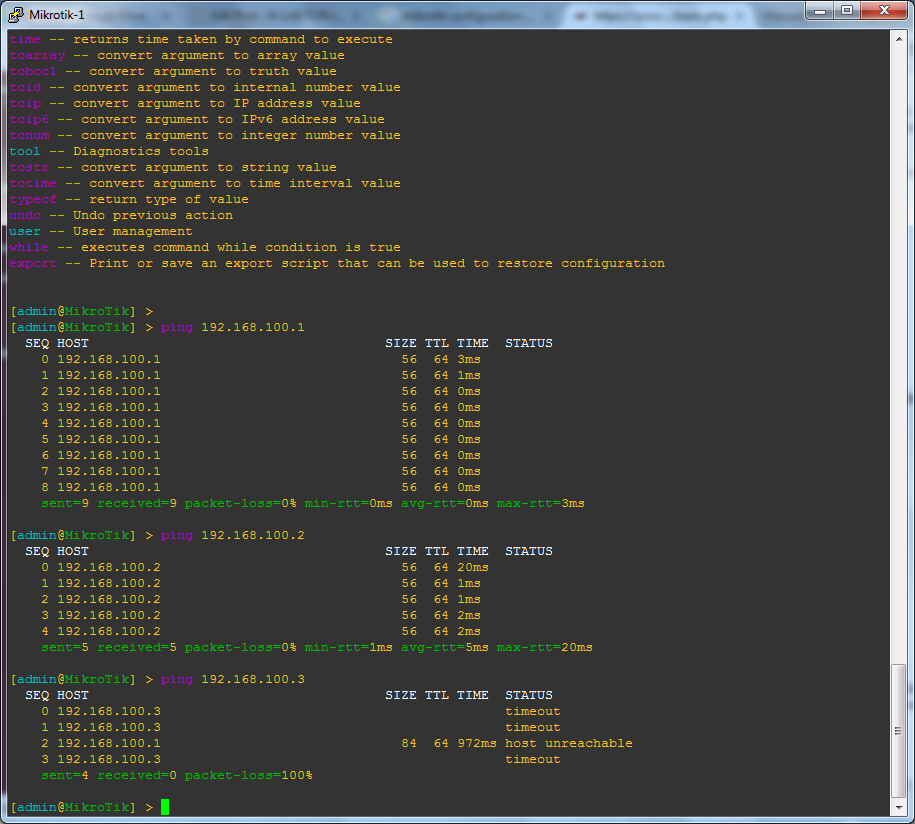Close the Mikrotik-1 terminal window
The width and height of the screenshot is (915, 824).
(885, 11)
